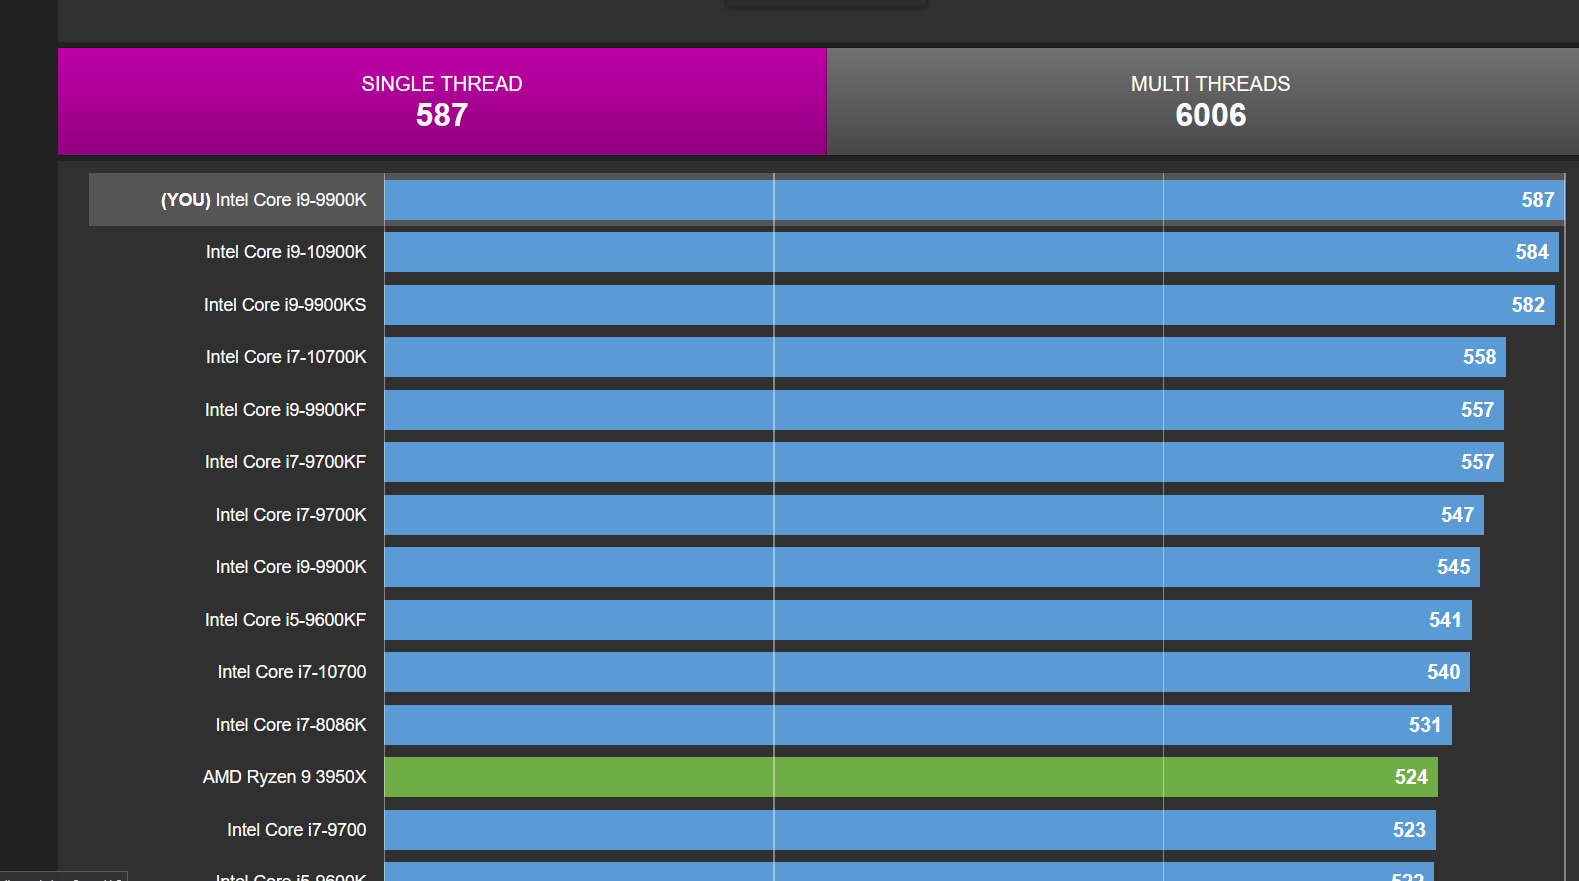Click the Intel Core i7-9700KF label
Screen dimensions: 1579x881
[x=285, y=462]
